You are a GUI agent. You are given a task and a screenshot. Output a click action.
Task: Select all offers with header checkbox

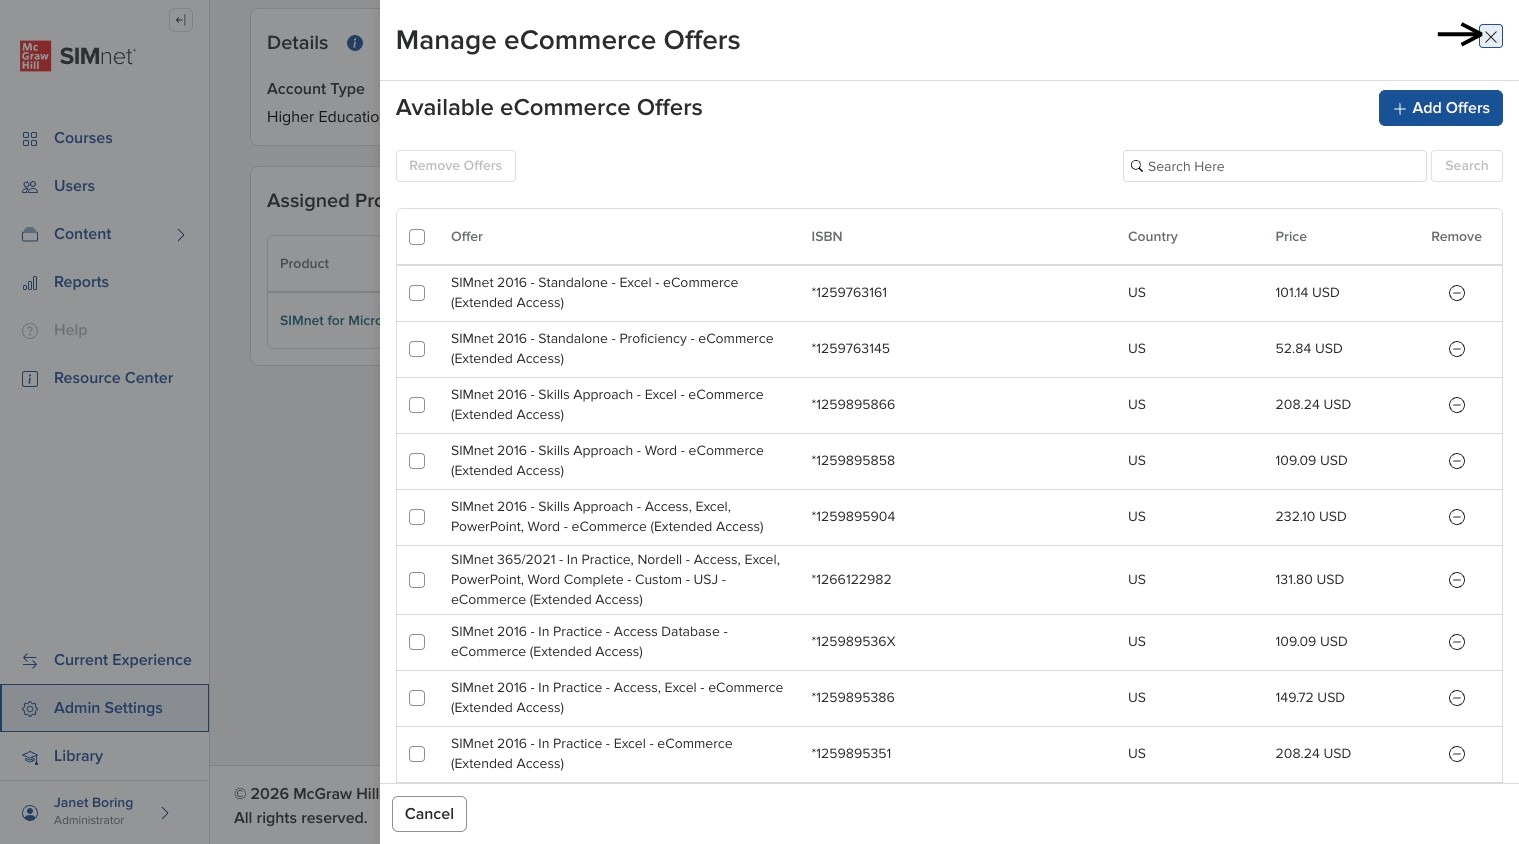click(417, 237)
